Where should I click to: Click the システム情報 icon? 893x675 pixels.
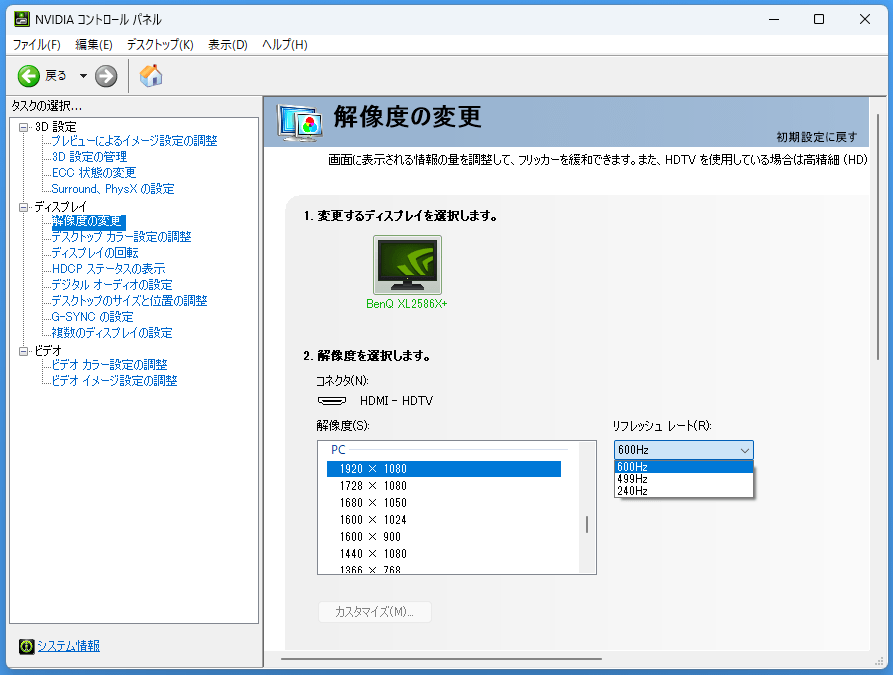[26, 646]
